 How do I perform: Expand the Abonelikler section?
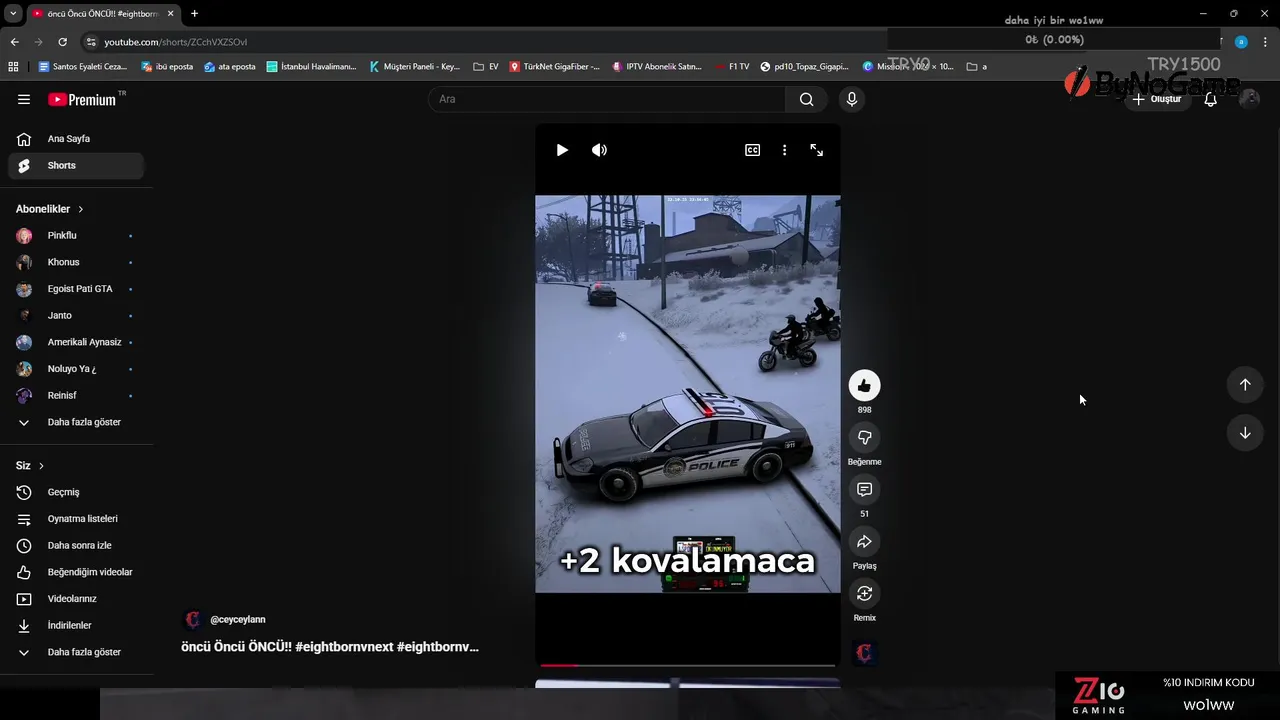click(x=50, y=209)
